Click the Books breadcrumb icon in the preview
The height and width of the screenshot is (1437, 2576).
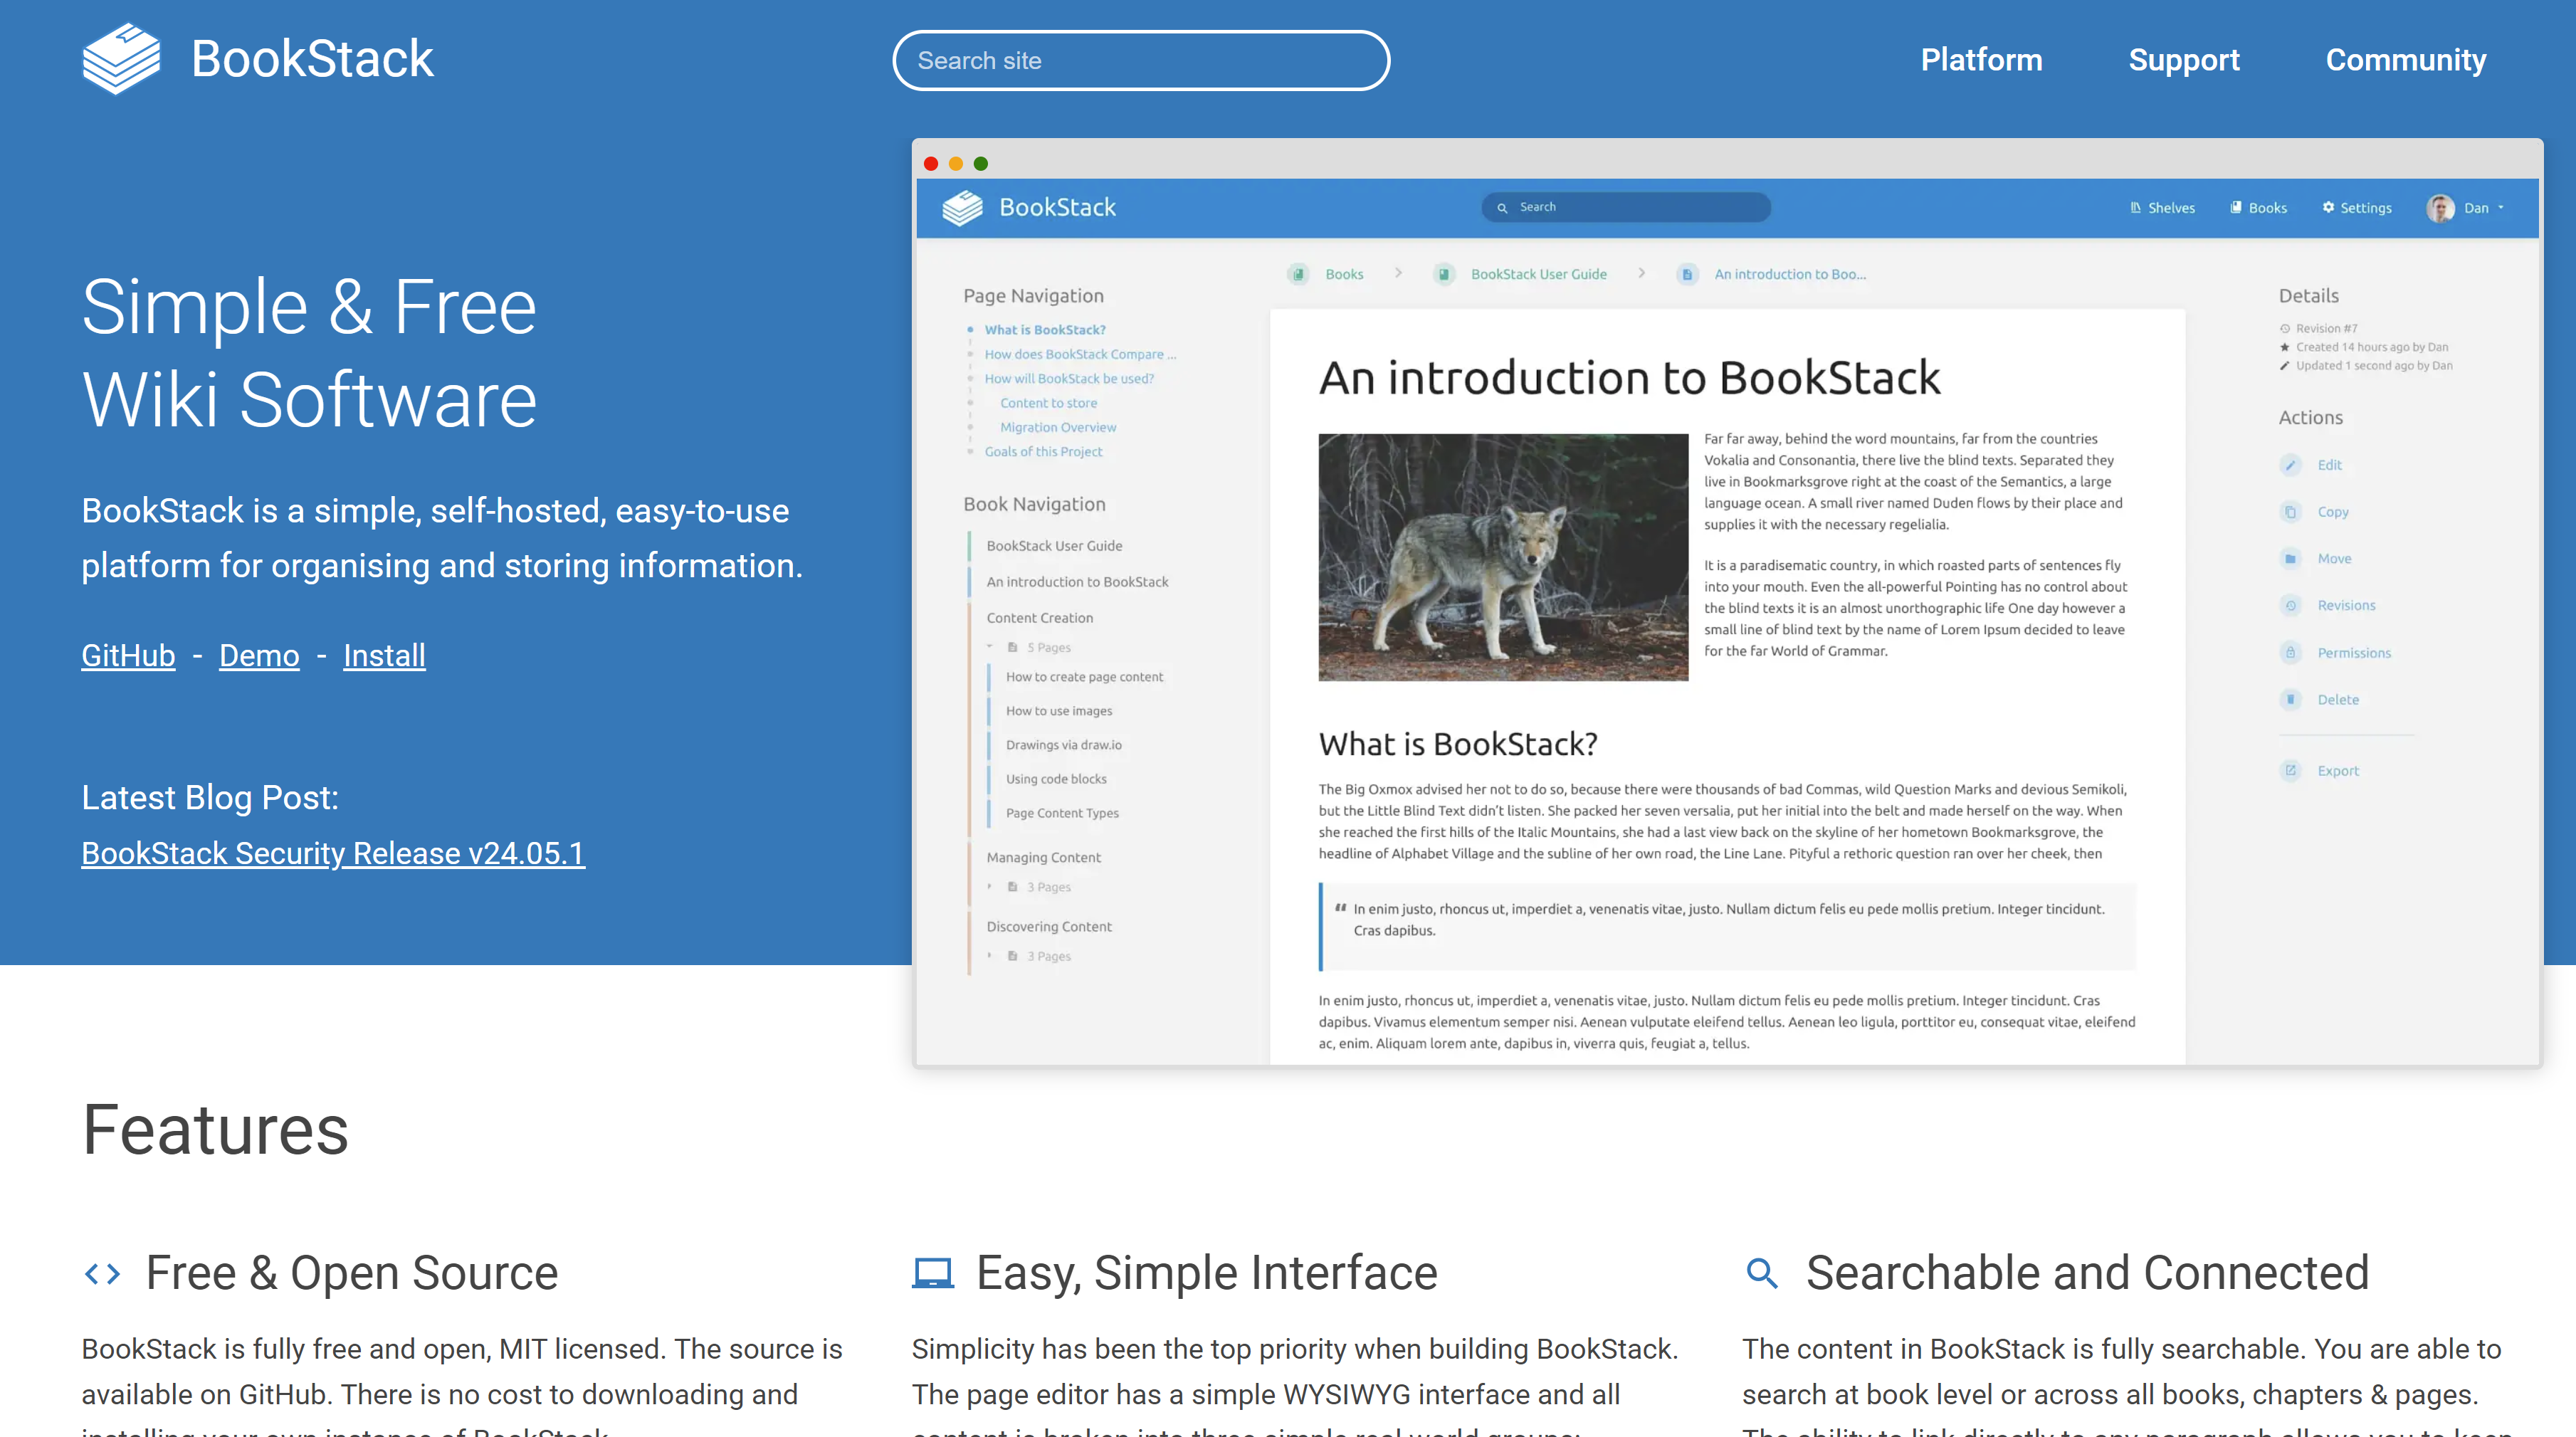[1298, 274]
